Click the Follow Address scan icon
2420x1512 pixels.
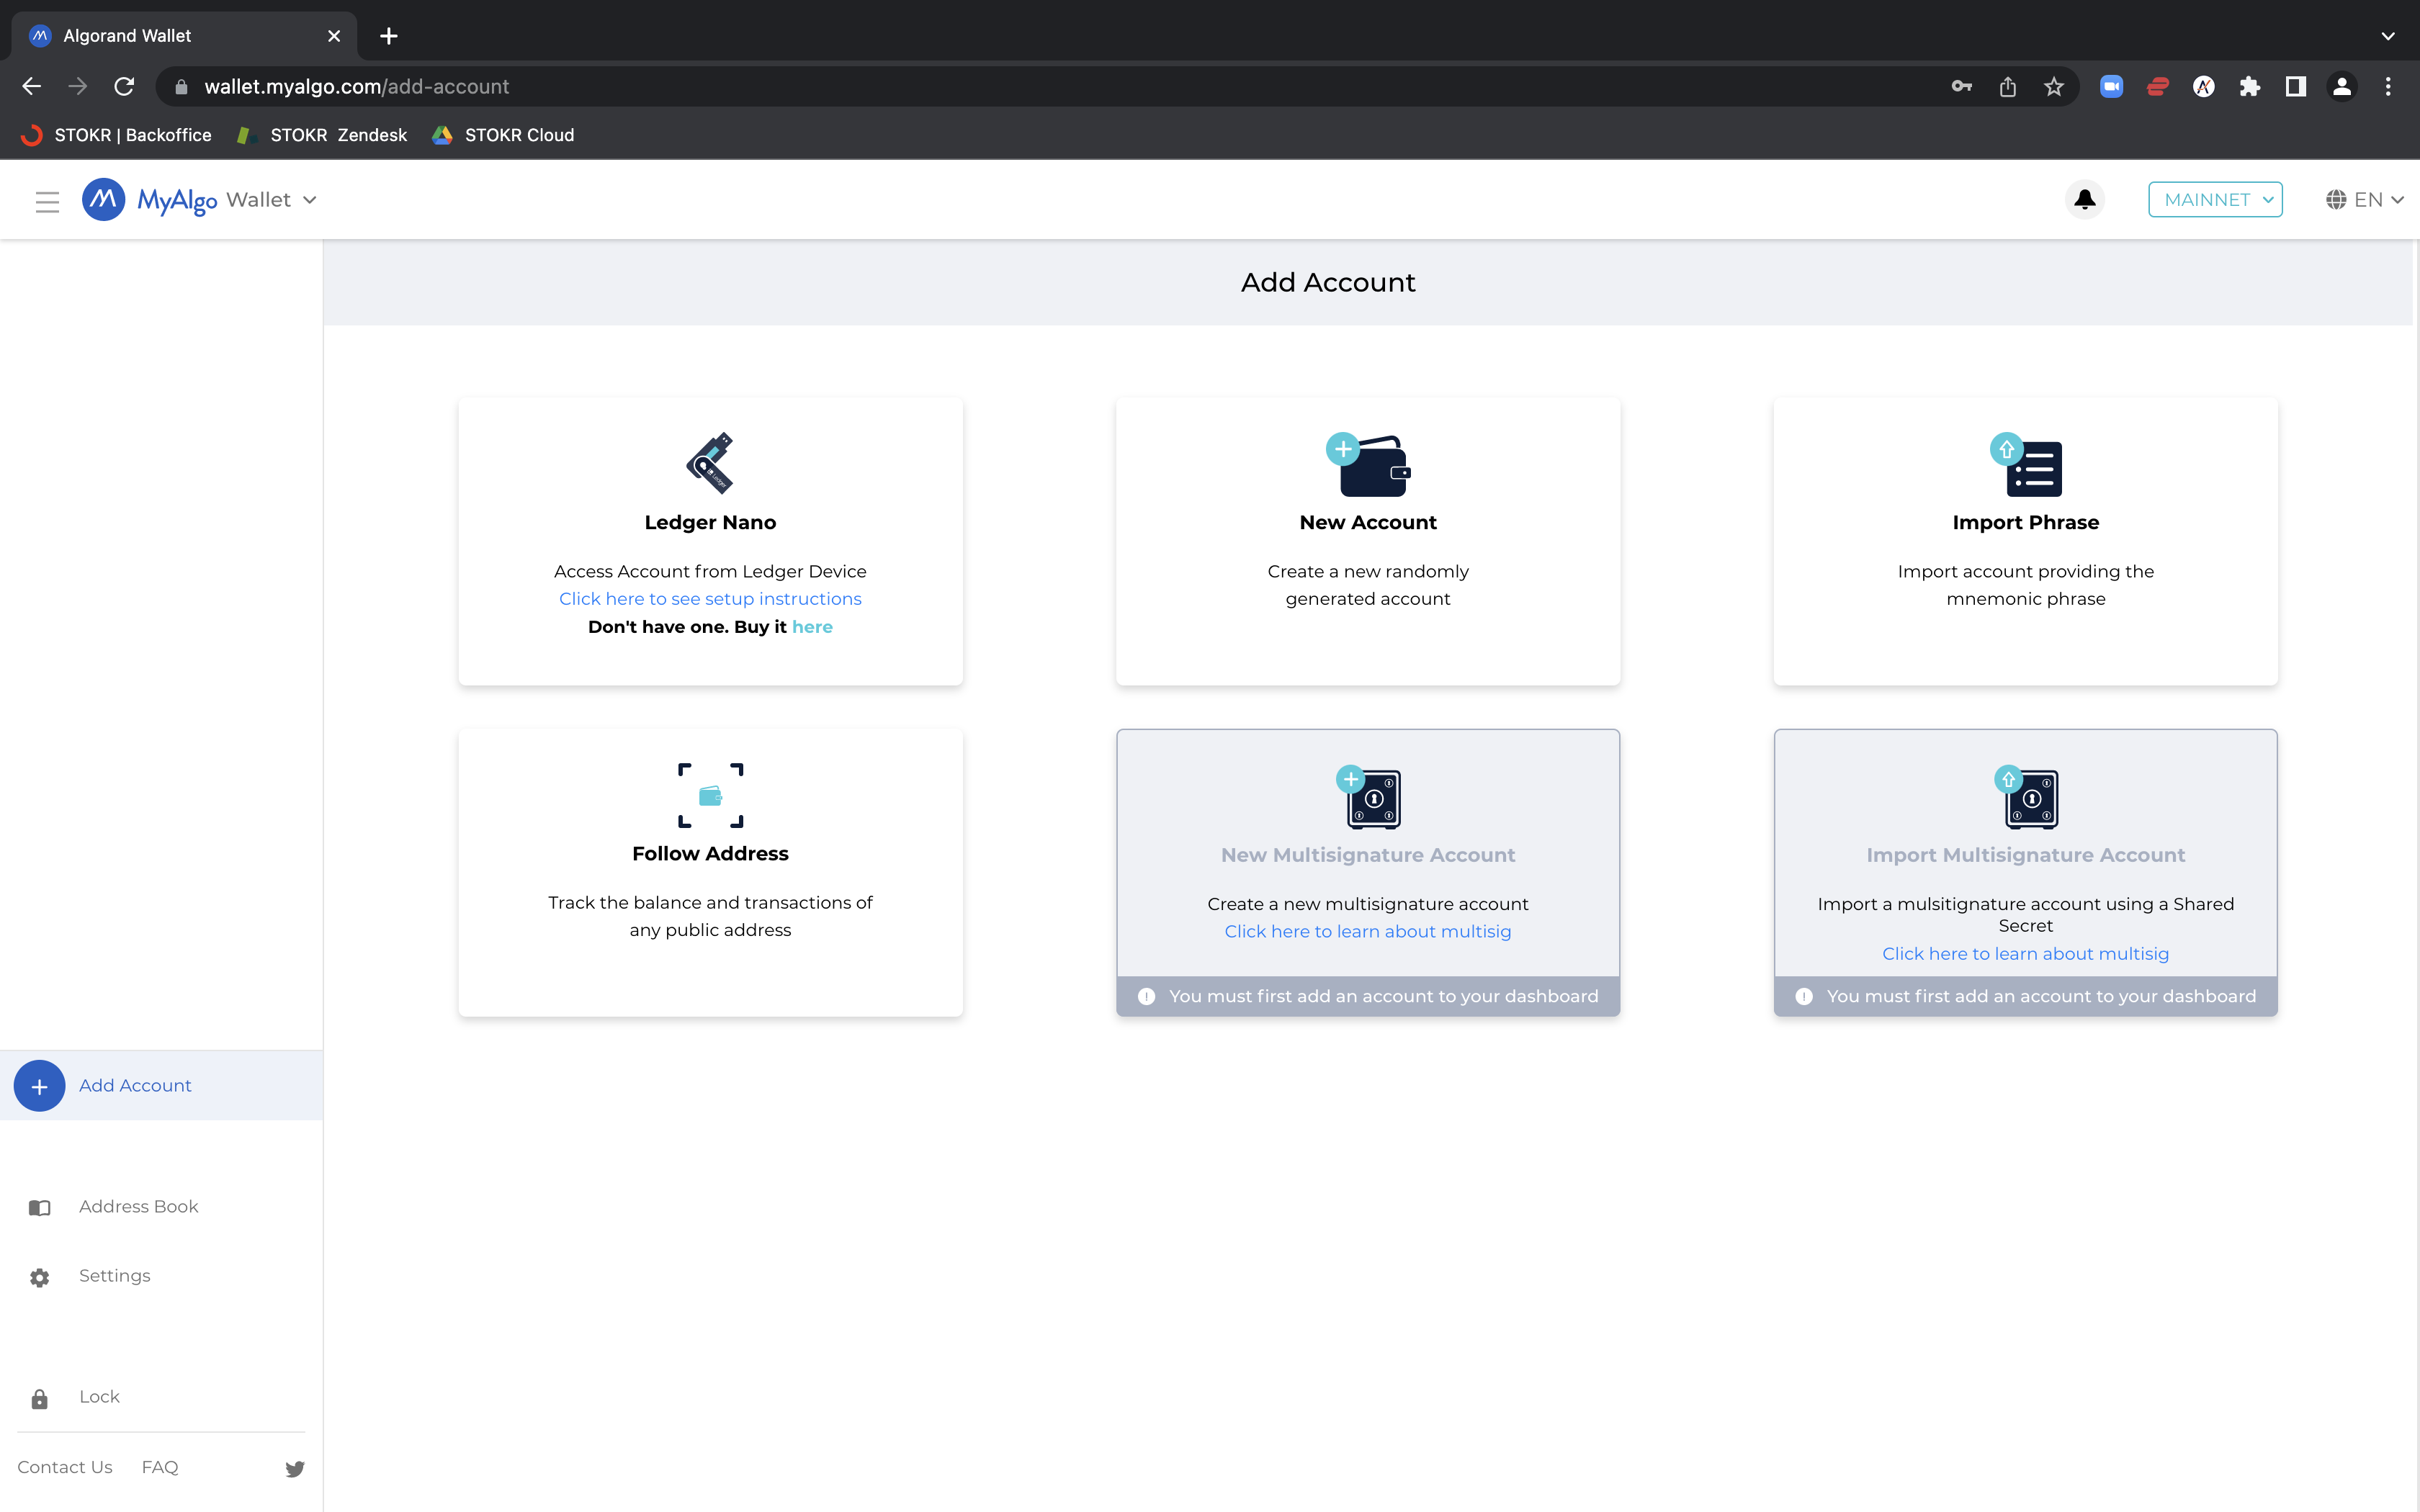tap(710, 796)
